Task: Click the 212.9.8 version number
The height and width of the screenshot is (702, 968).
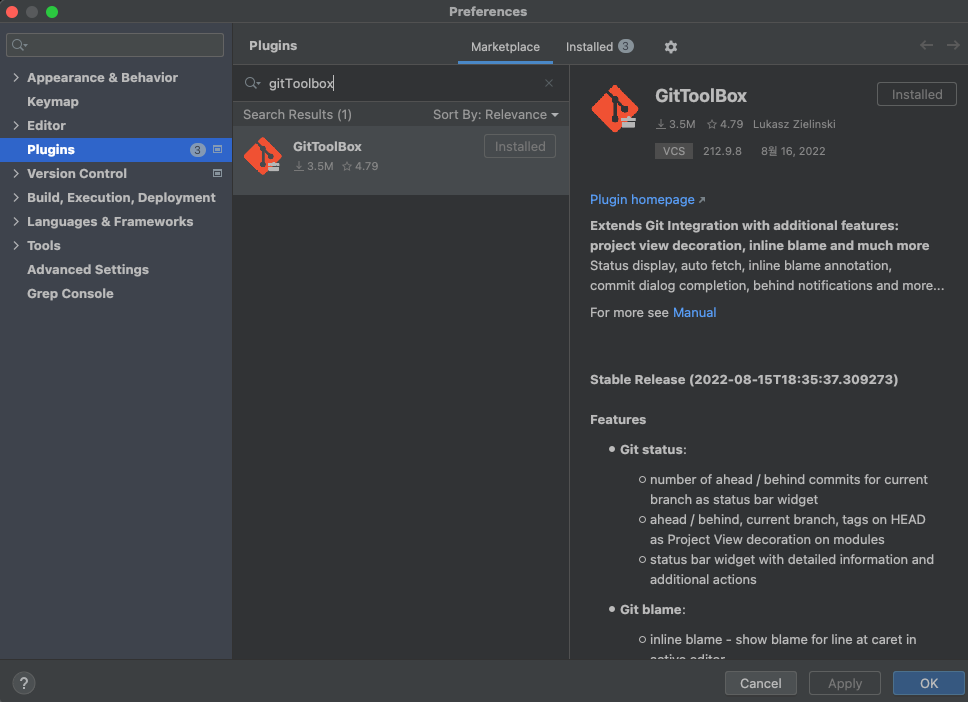Action: pyautogui.click(x=722, y=151)
